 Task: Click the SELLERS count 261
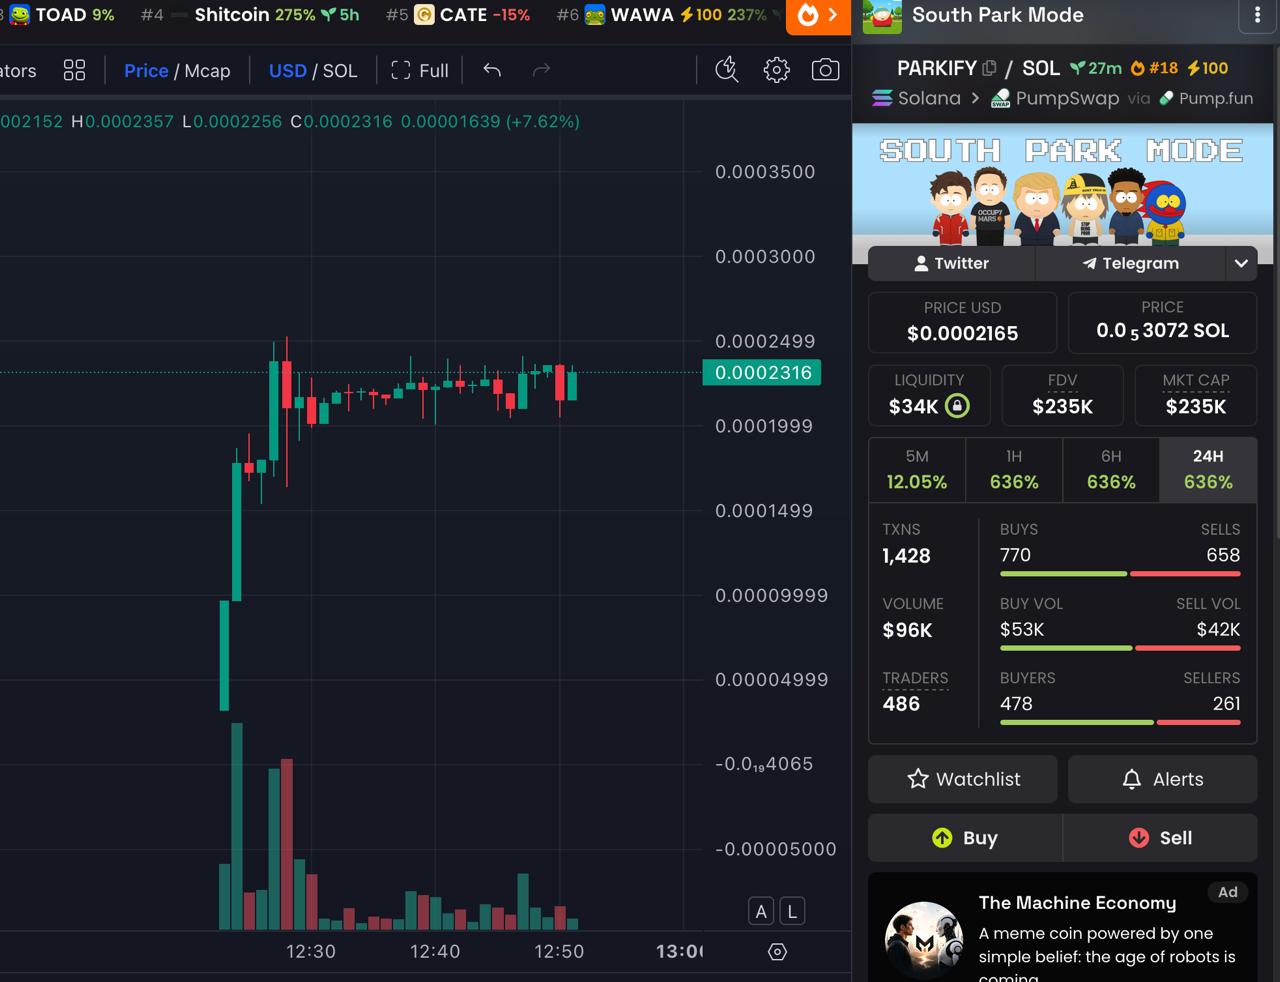pyautogui.click(x=1226, y=703)
